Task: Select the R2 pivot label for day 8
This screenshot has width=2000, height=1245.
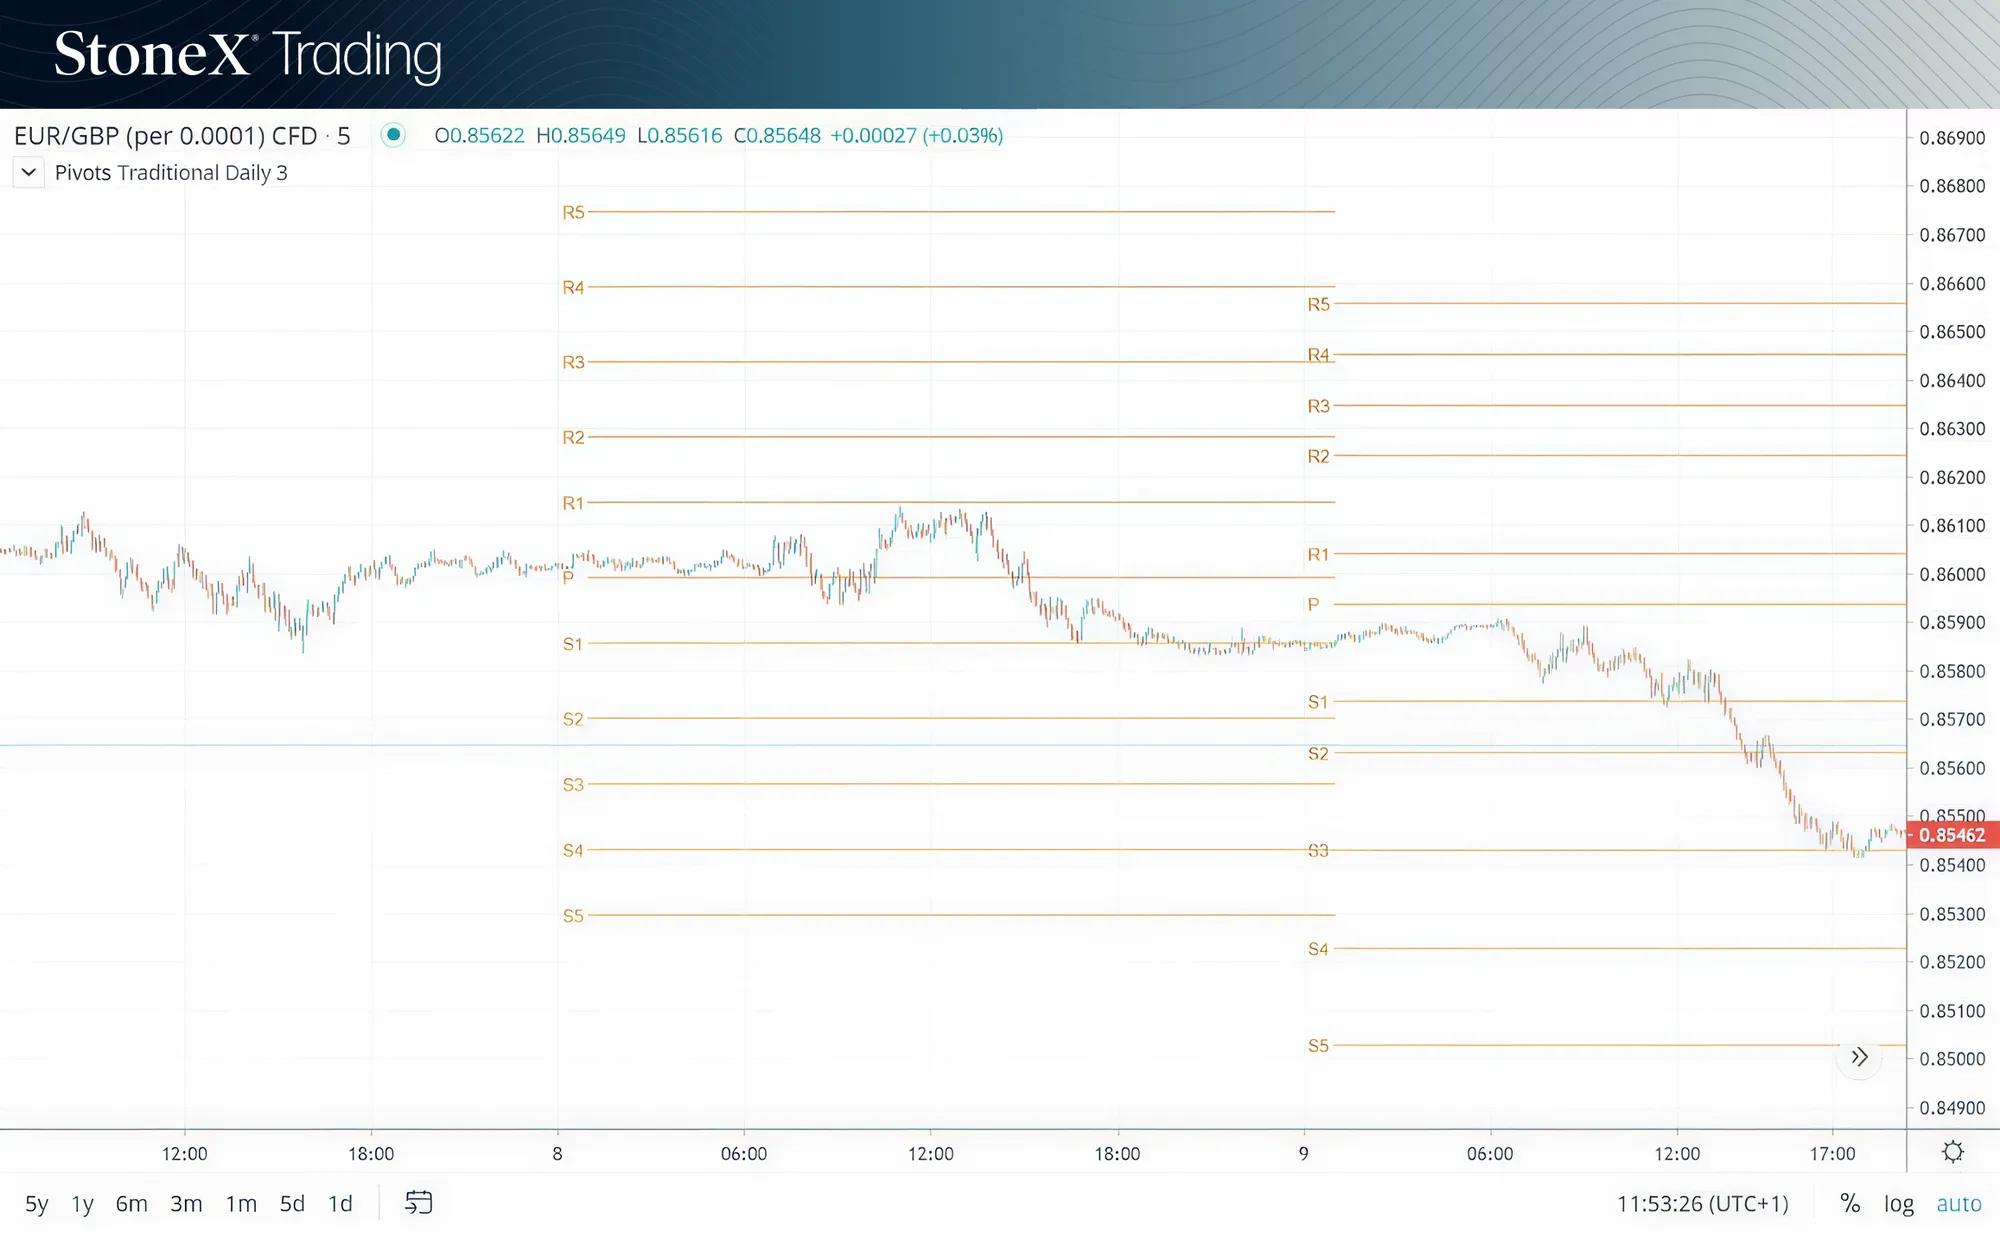Action: tap(573, 438)
